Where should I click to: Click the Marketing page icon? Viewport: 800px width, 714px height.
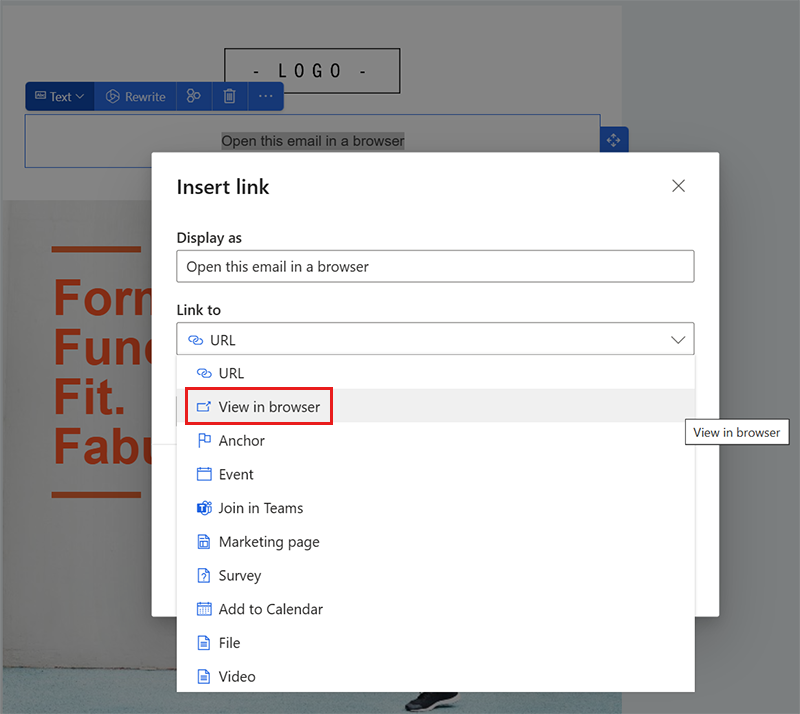click(x=204, y=541)
